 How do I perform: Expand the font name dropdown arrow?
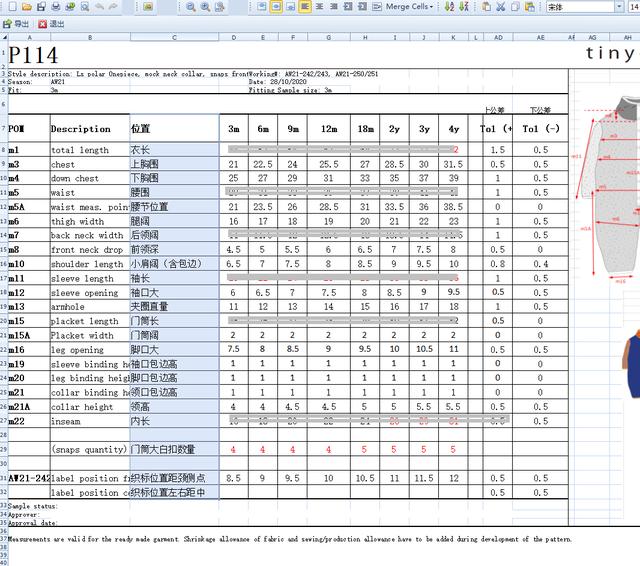(619, 7)
